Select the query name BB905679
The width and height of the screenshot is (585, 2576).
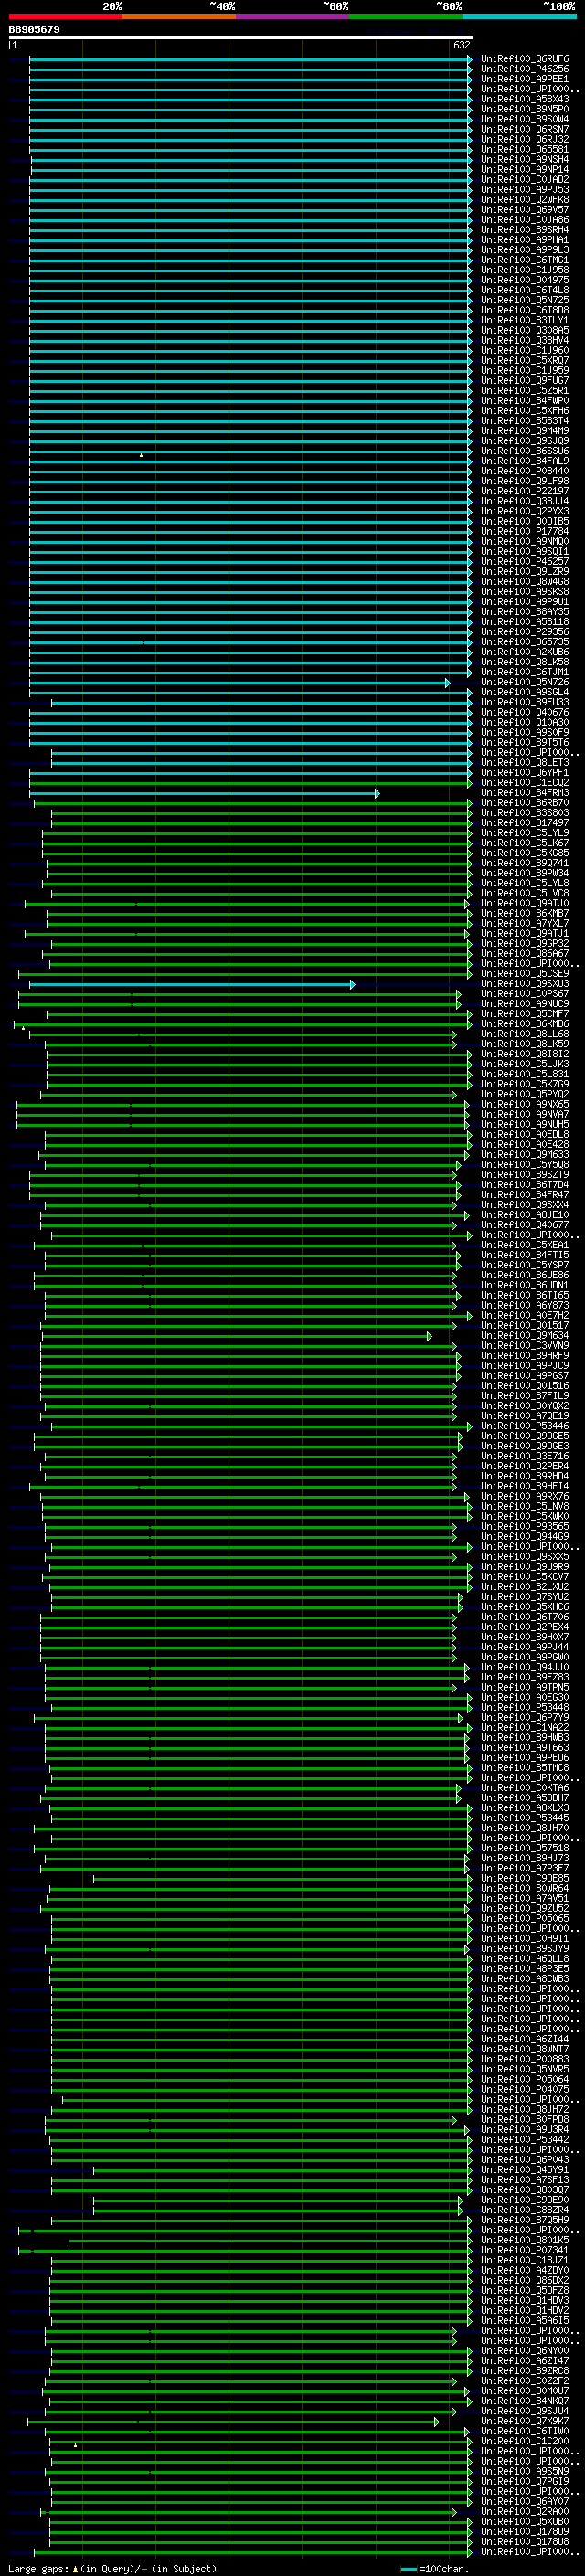tap(34, 29)
